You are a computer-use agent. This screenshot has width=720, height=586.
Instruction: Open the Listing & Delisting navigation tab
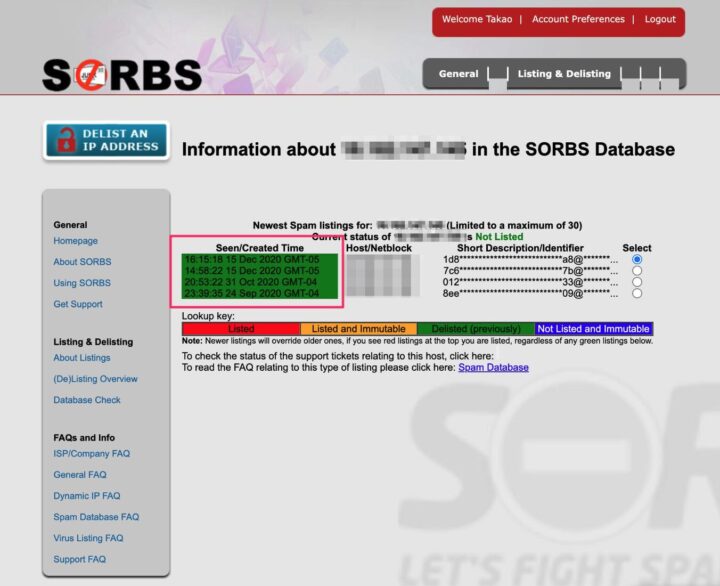coord(564,73)
